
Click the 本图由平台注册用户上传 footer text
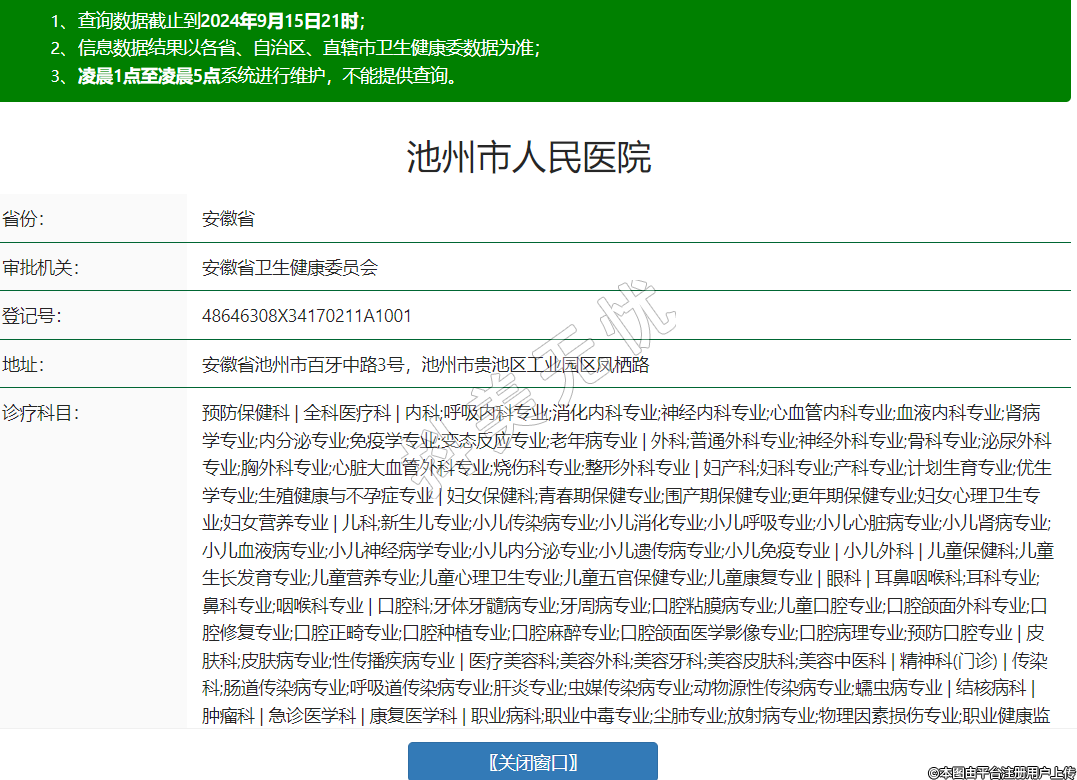pos(1001,772)
